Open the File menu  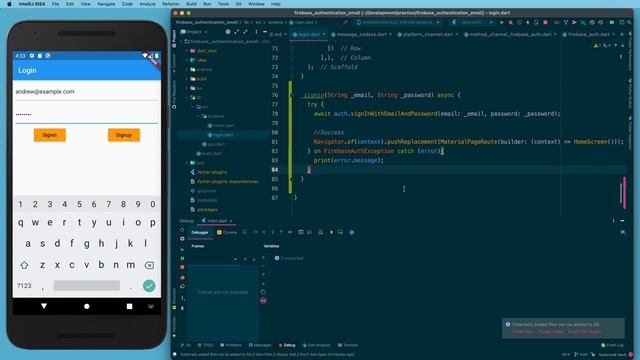click(x=55, y=4)
